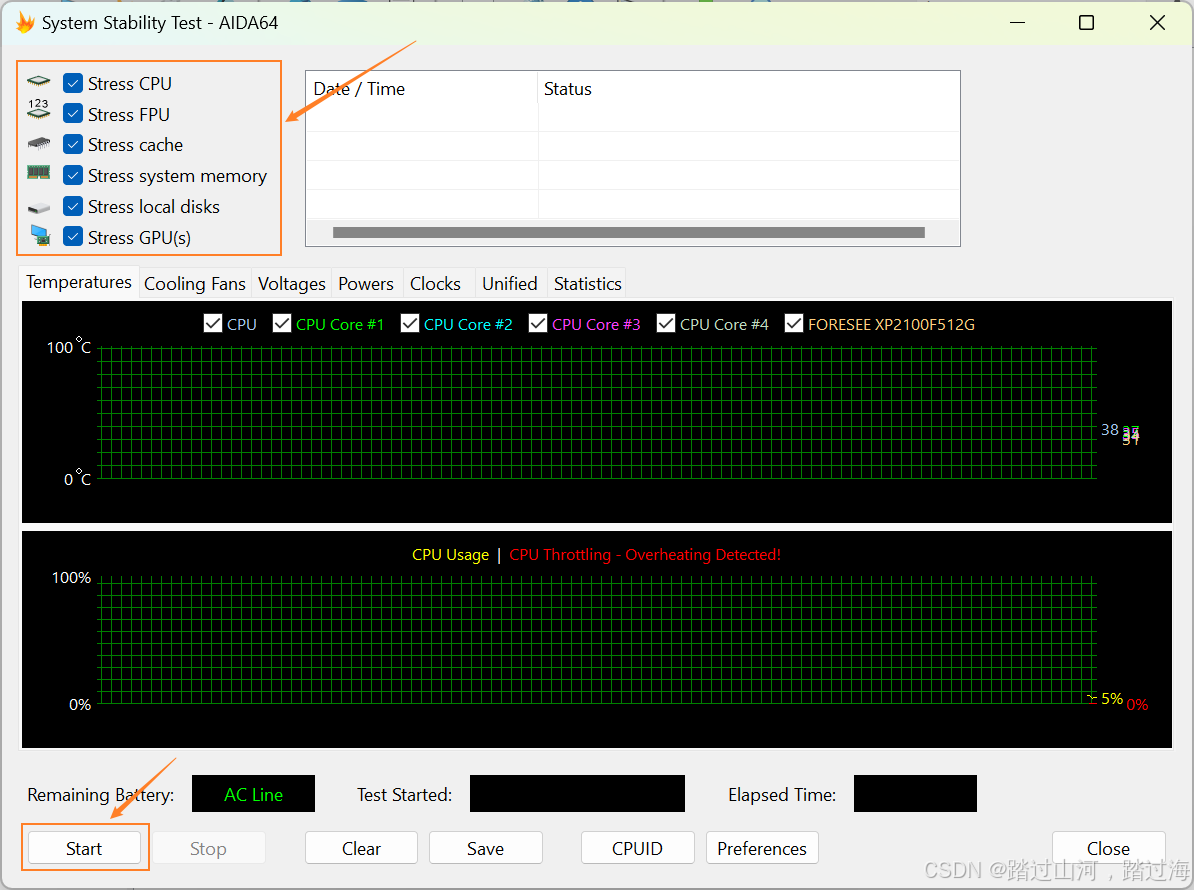This screenshot has width=1194, height=890.
Task: Open the Voltages tab
Action: (x=292, y=284)
